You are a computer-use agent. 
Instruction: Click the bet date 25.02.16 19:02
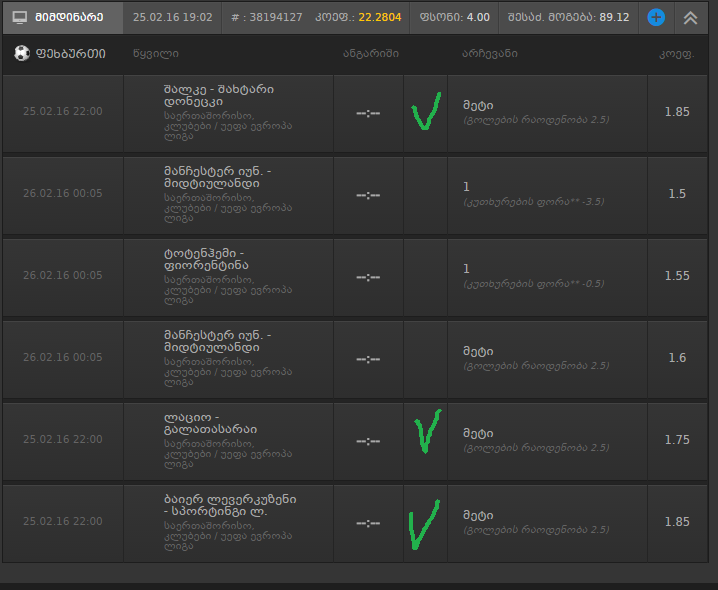point(173,17)
